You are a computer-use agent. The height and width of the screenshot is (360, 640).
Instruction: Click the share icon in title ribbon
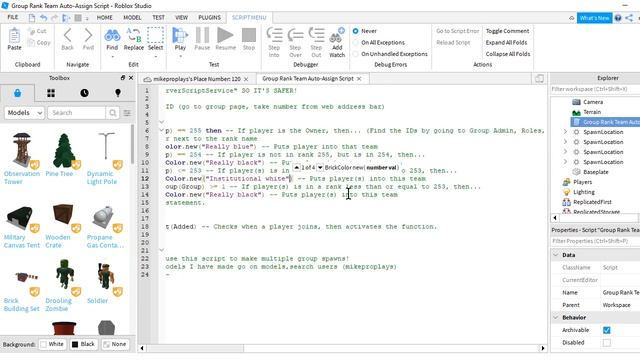click(629, 18)
